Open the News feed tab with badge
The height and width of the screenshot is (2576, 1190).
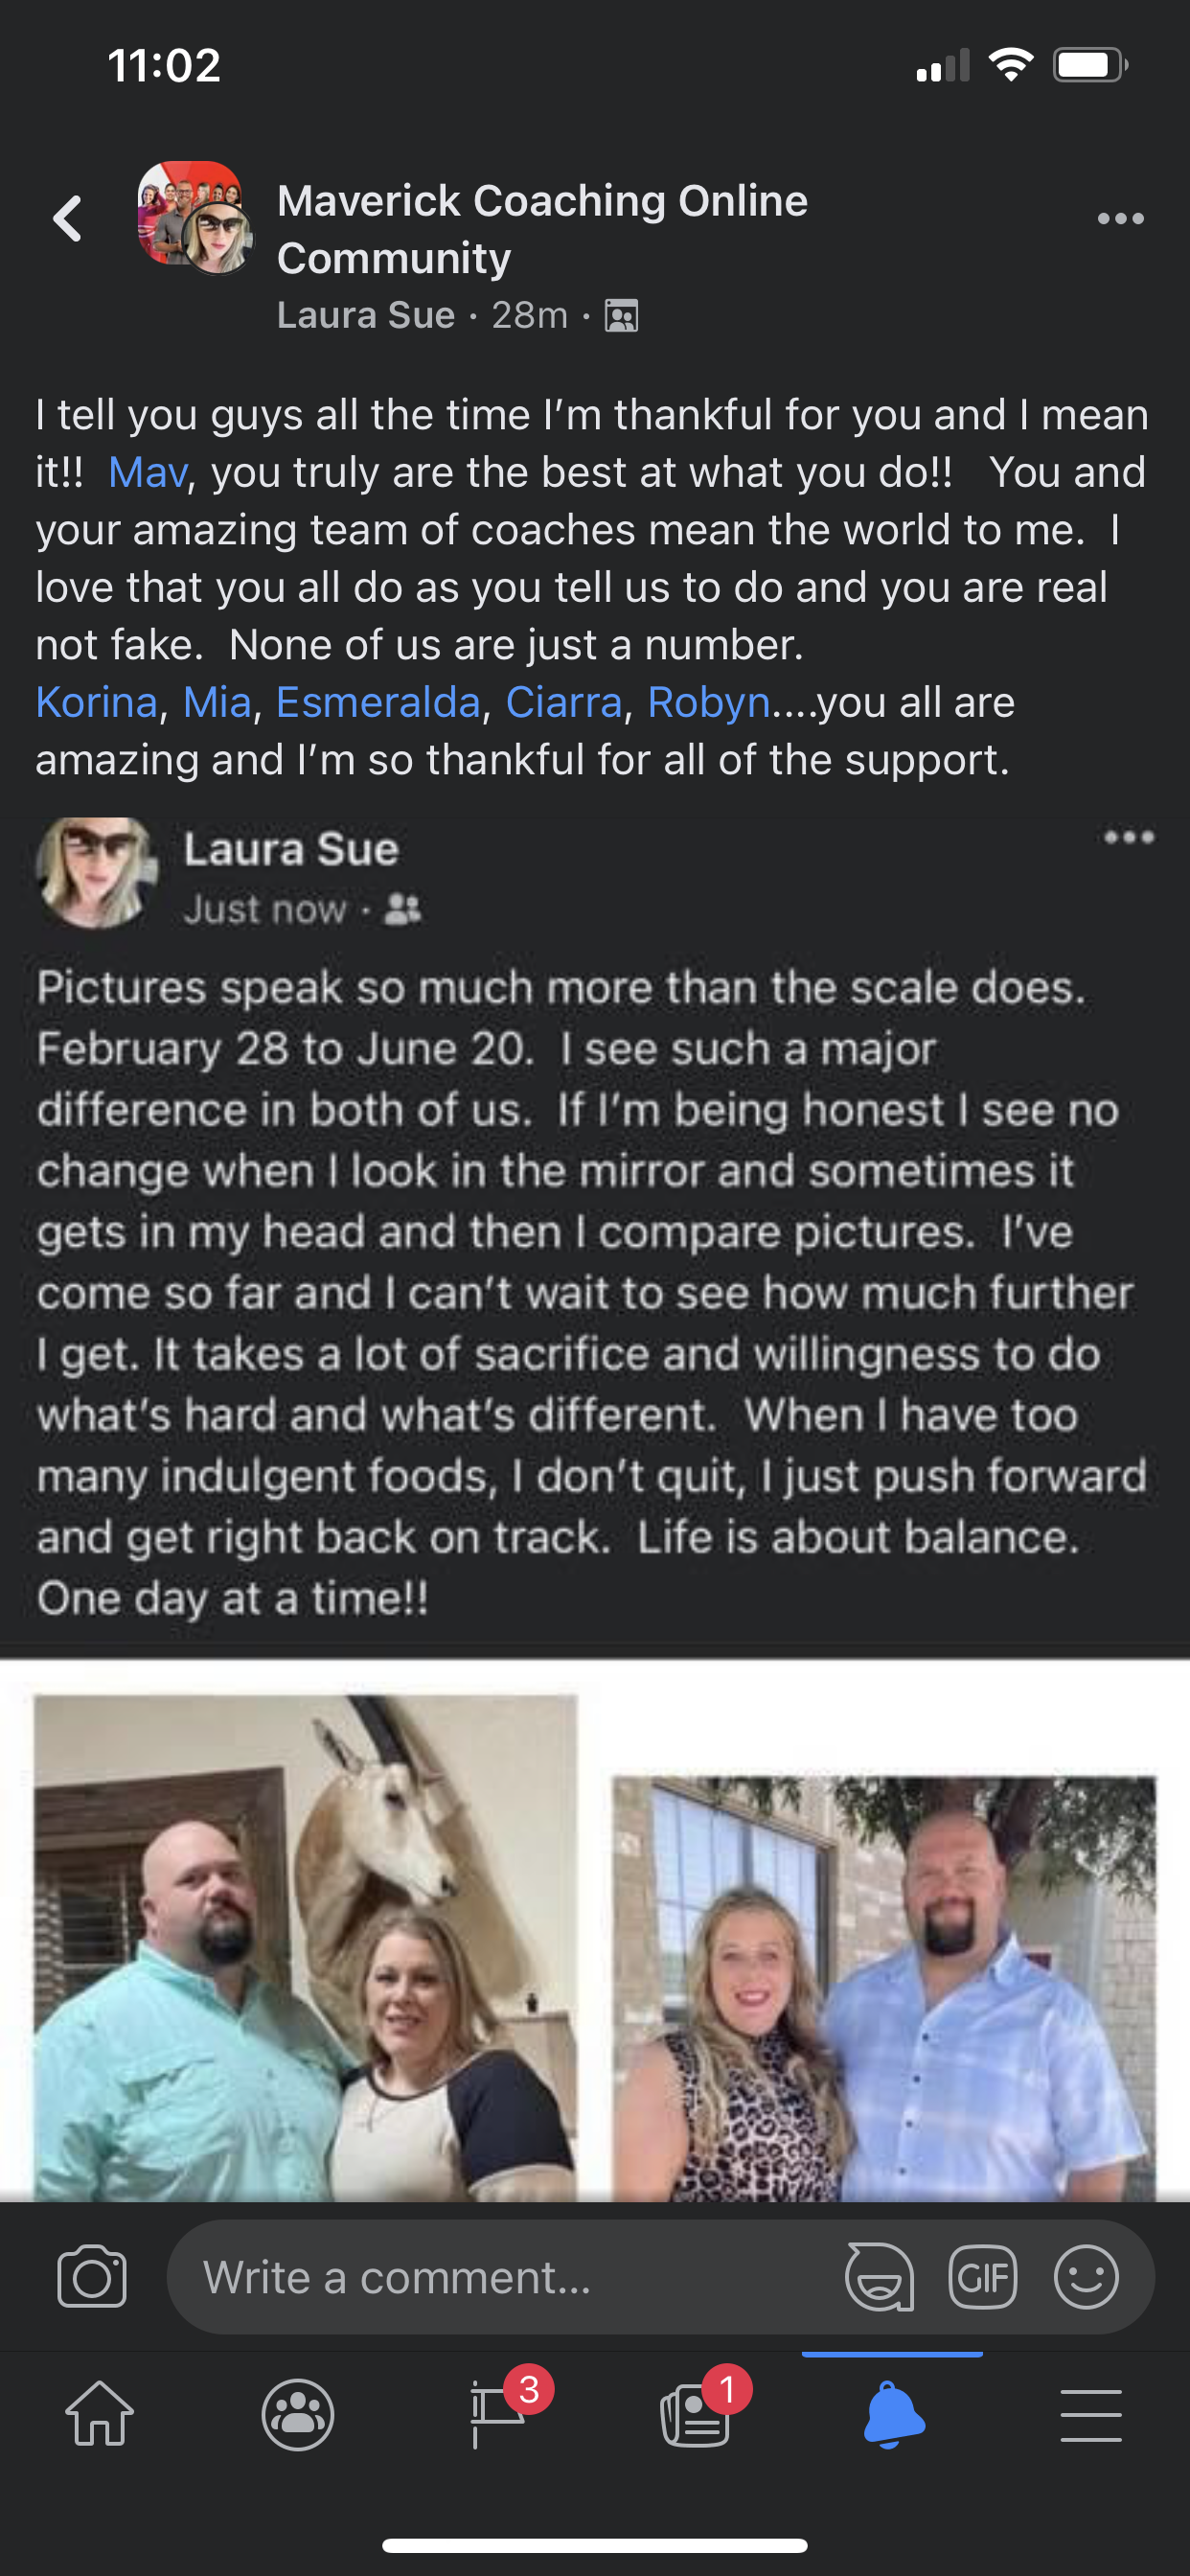[695, 2414]
